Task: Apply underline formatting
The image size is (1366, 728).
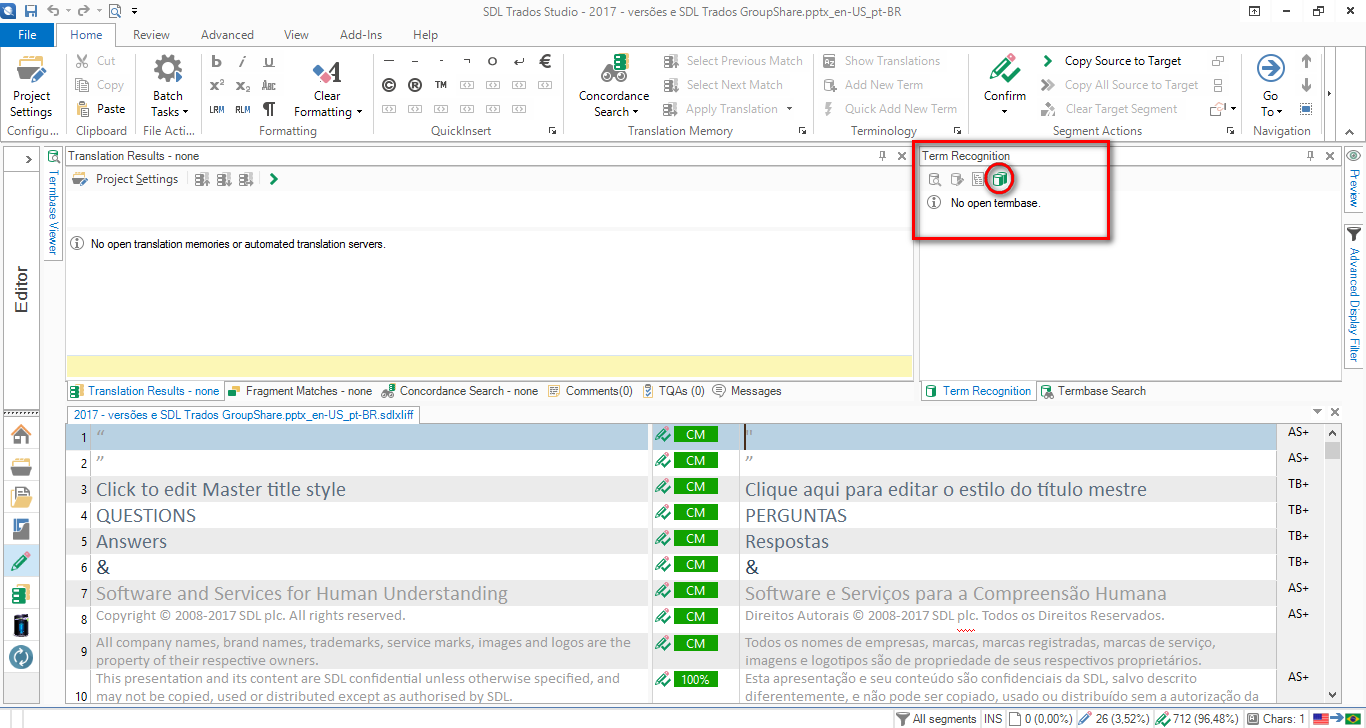Action: (x=269, y=61)
